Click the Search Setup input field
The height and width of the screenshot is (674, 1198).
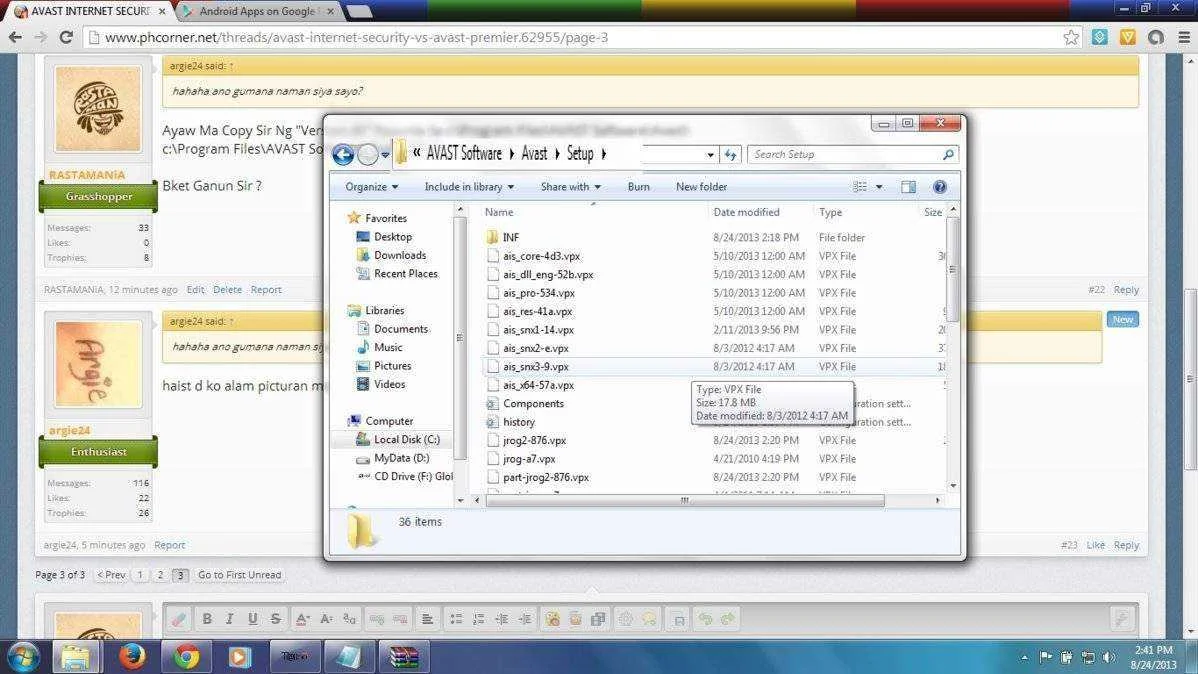846,154
